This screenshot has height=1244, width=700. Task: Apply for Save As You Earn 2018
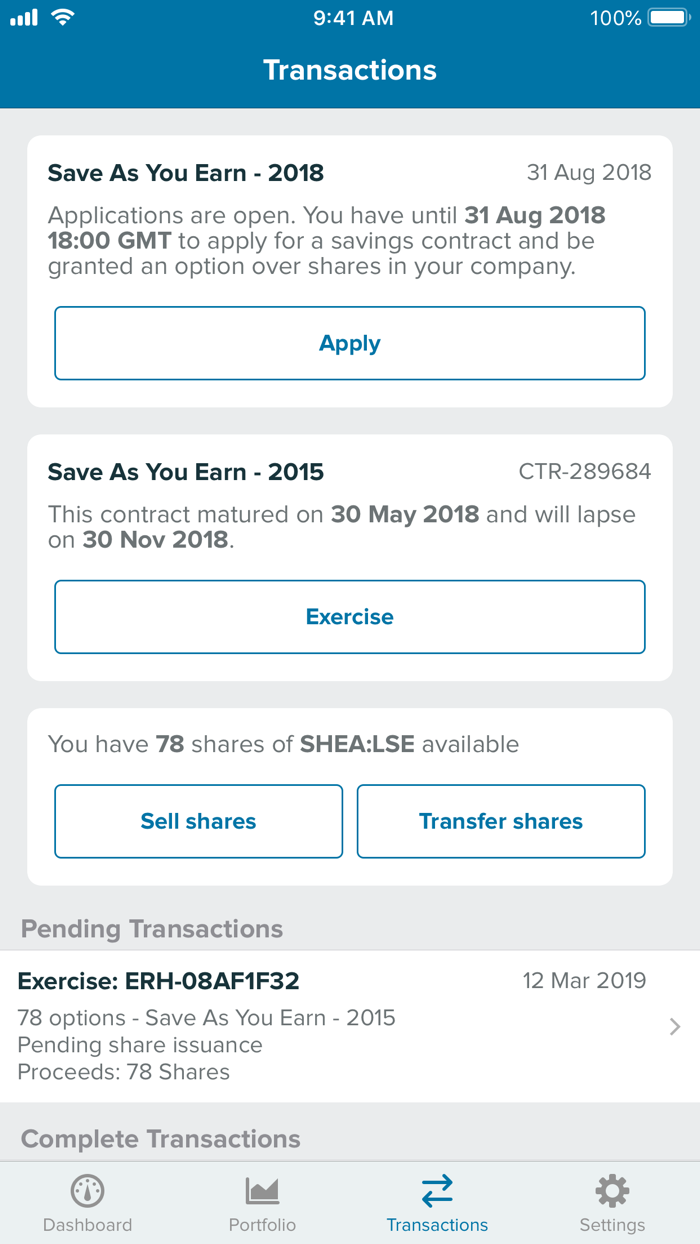point(349,342)
